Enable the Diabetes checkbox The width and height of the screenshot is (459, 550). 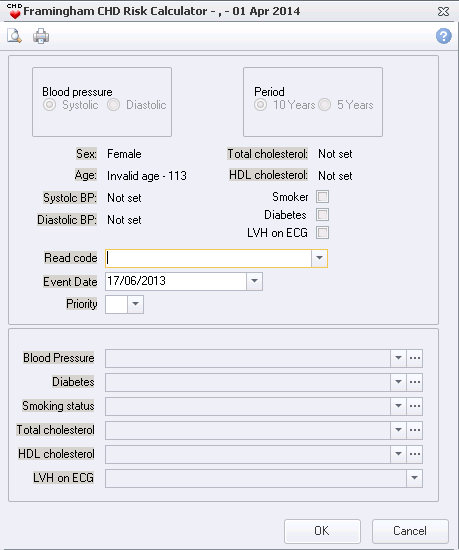pyautogui.click(x=322, y=215)
